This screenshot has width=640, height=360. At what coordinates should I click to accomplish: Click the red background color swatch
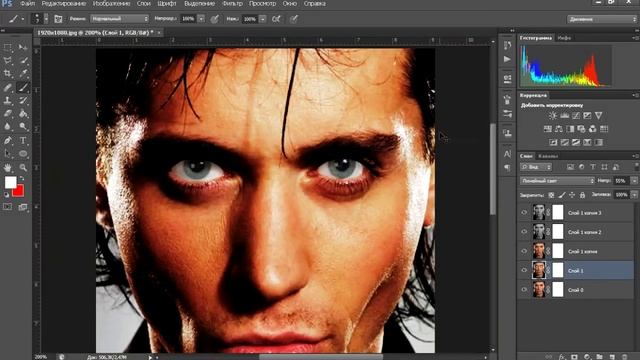(x=19, y=192)
